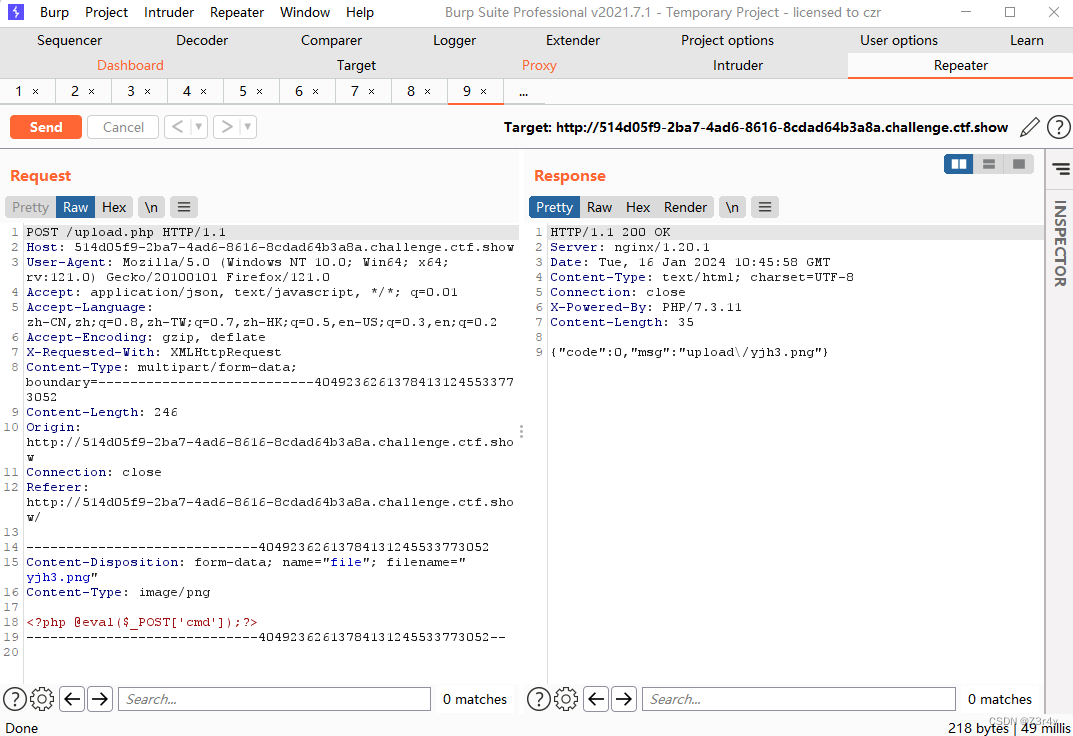Image resolution: width=1073 pixels, height=736 pixels.
Task: Open the Burp menu
Action: click(54, 12)
